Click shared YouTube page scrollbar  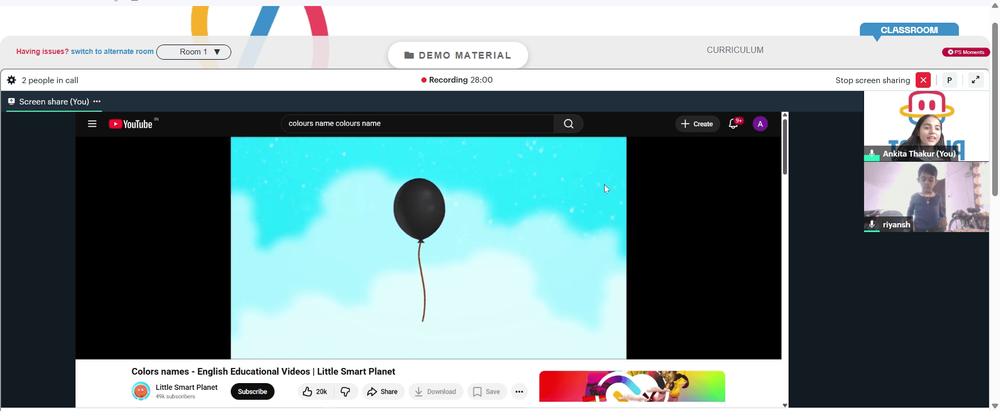click(x=785, y=146)
